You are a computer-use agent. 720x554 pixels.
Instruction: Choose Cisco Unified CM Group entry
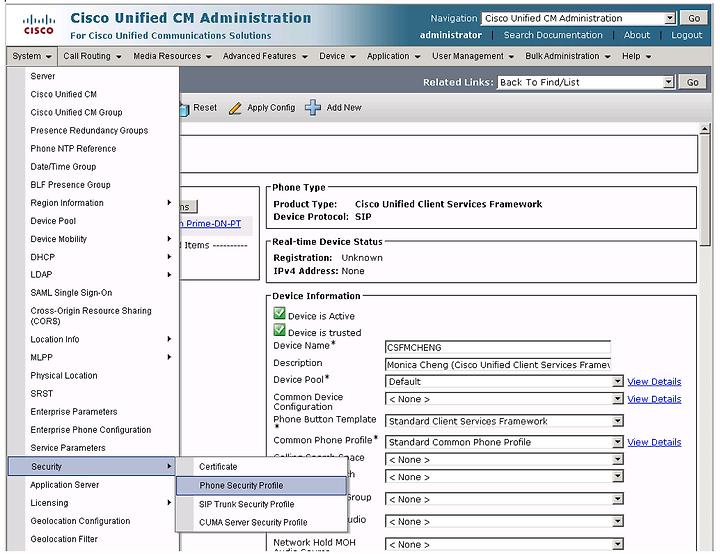(76, 113)
